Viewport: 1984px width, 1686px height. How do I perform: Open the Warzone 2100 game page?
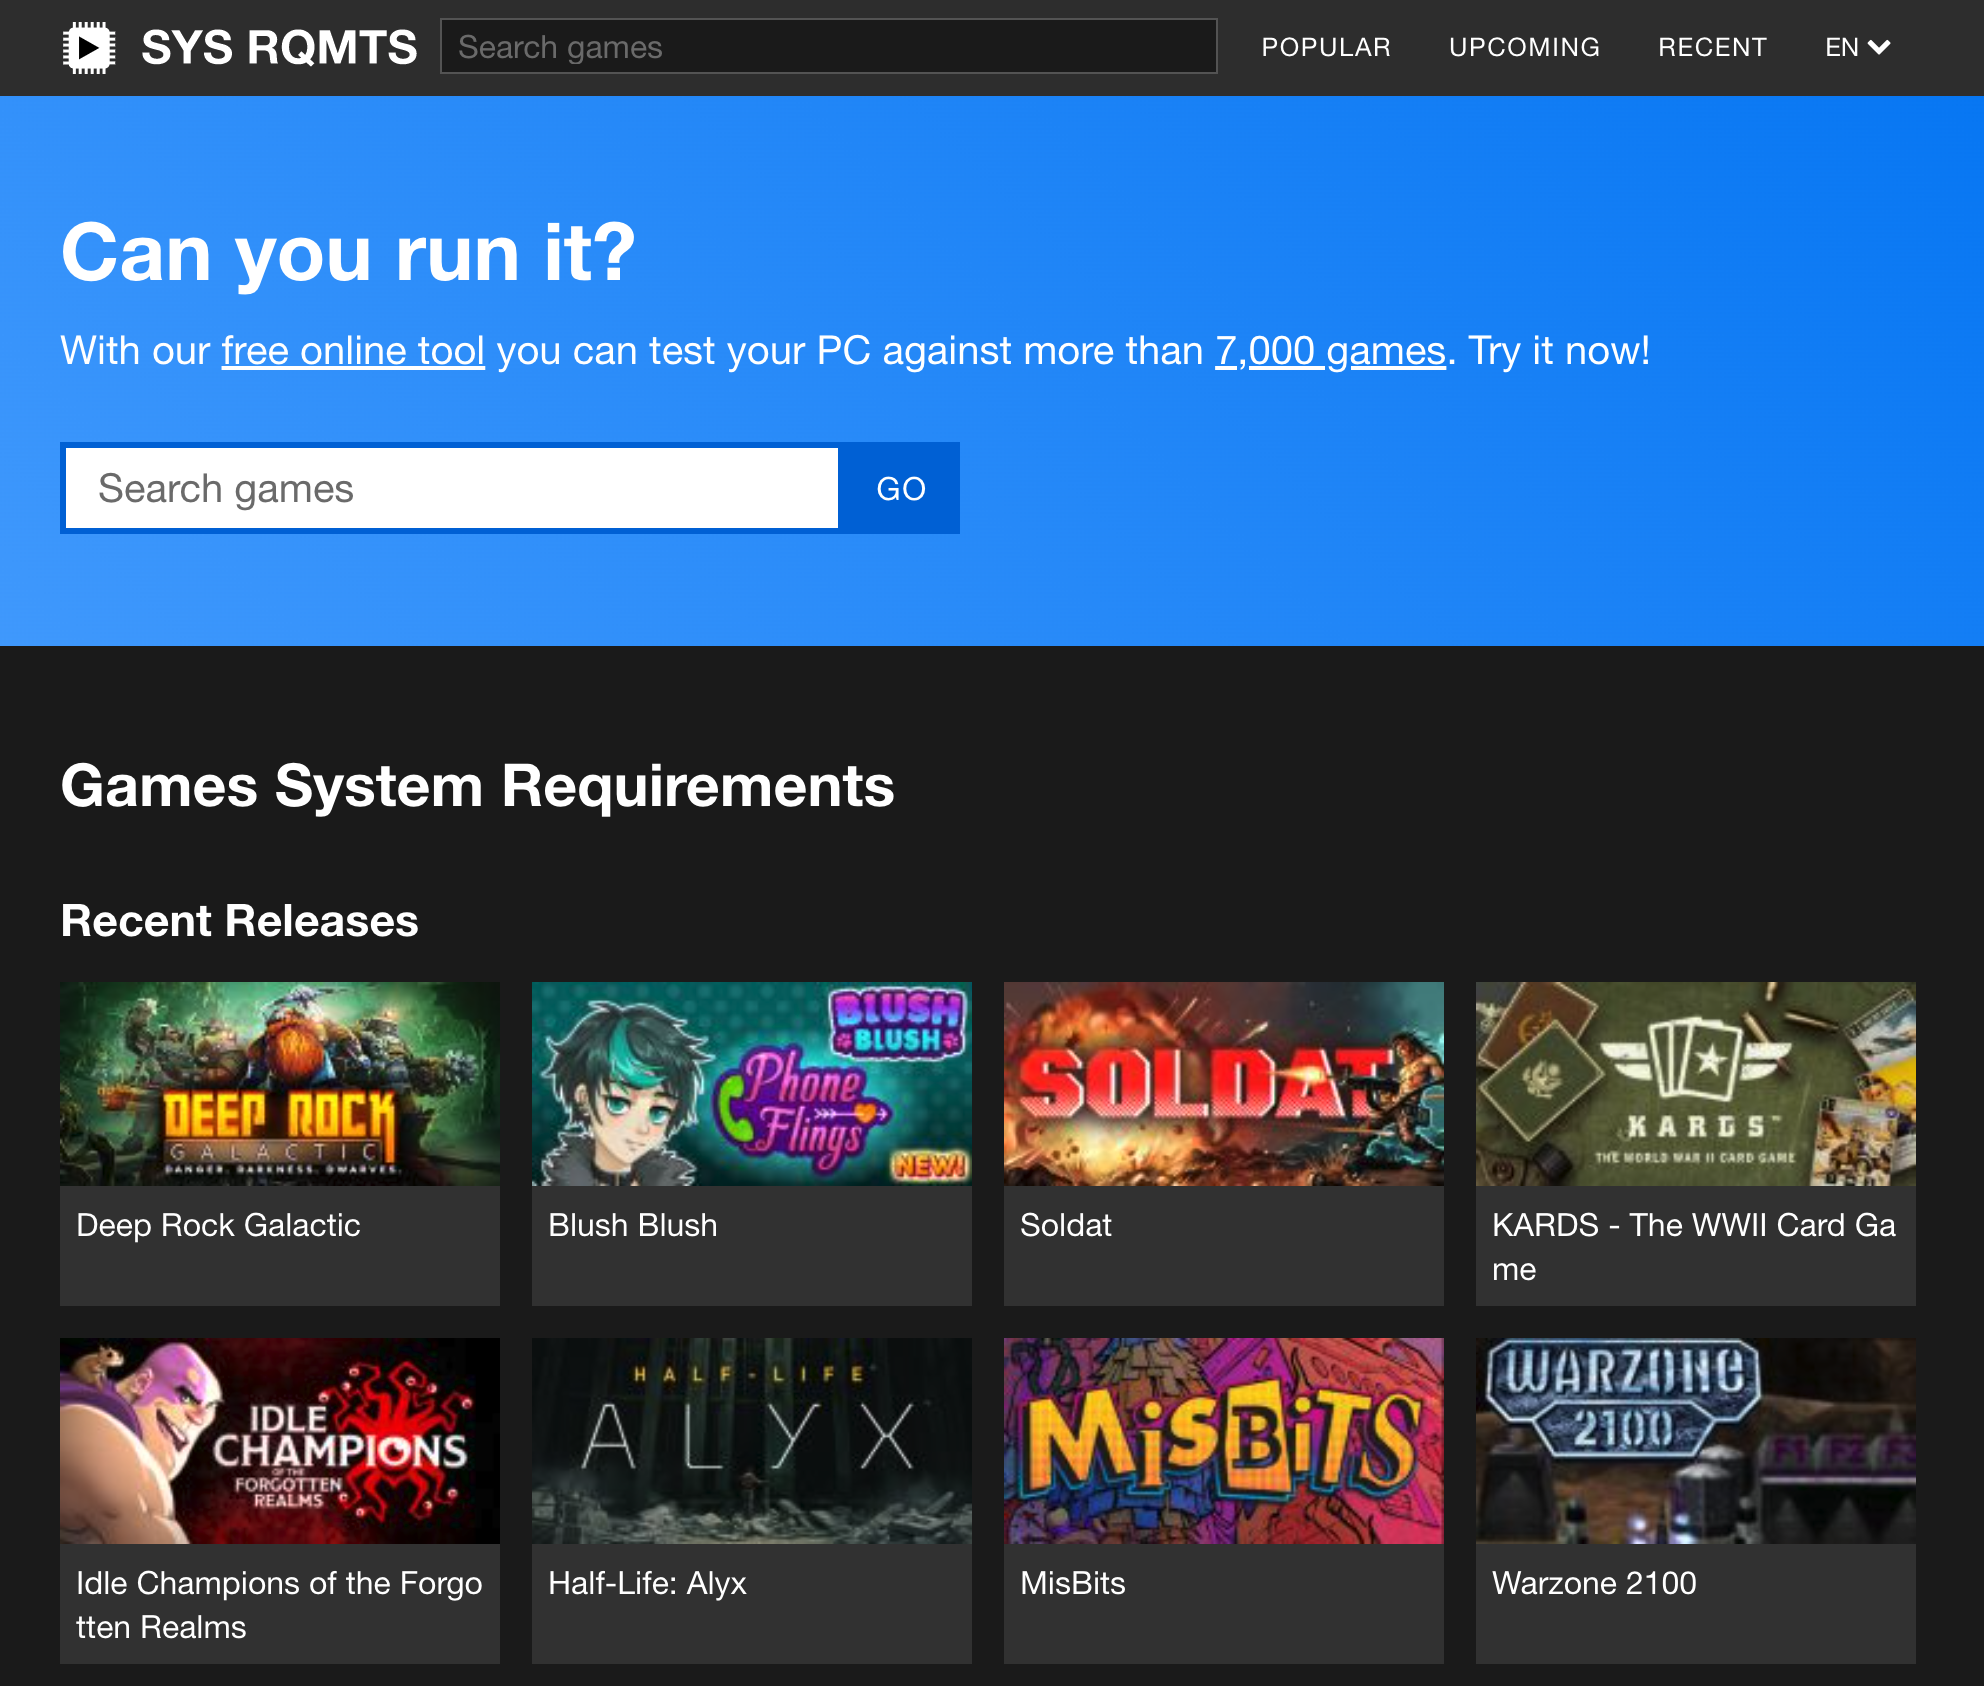click(x=1695, y=1441)
